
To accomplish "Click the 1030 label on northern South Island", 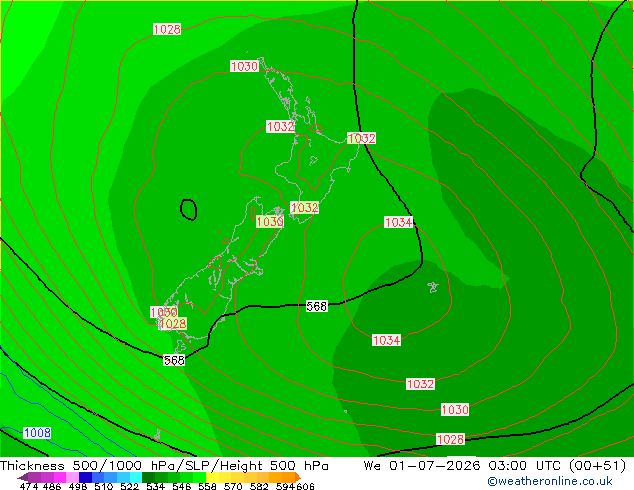I will (x=270, y=222).
